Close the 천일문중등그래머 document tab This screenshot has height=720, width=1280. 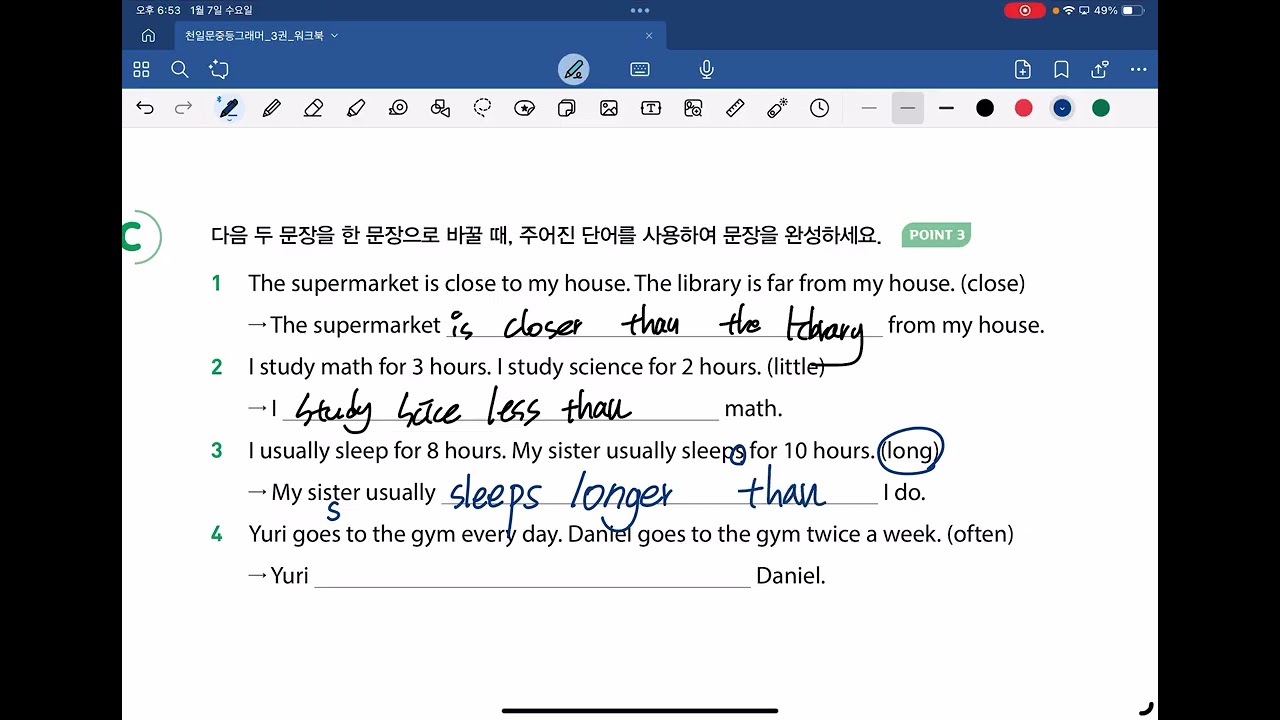648,35
